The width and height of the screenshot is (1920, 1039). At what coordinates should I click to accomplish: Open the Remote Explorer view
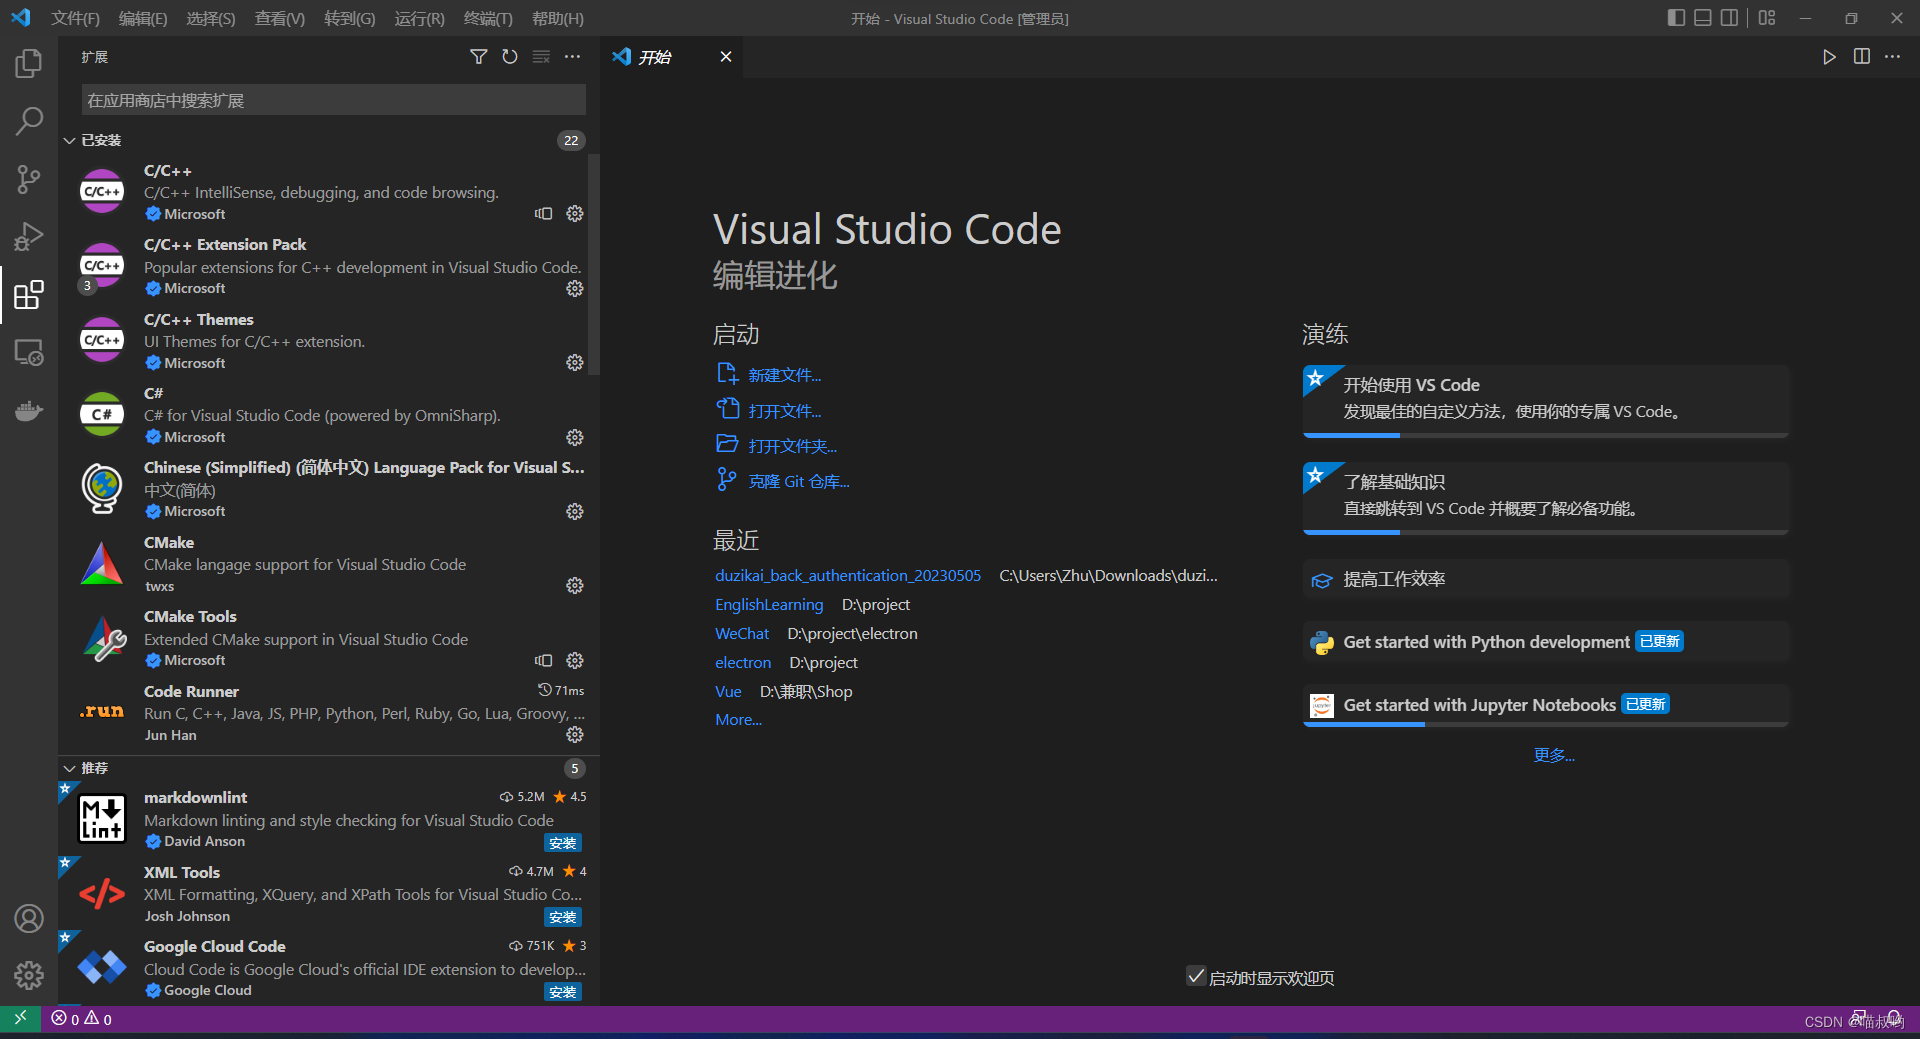(x=29, y=353)
